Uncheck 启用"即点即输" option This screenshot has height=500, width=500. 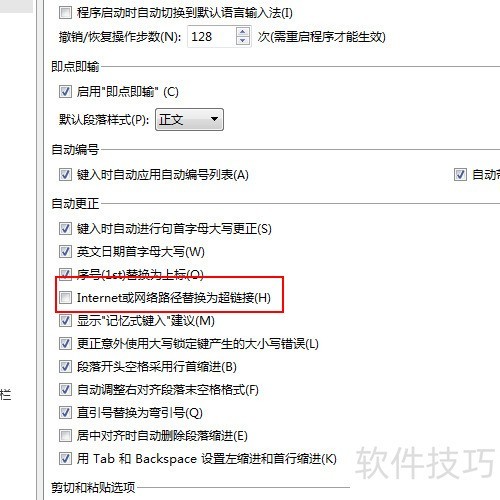65,91
